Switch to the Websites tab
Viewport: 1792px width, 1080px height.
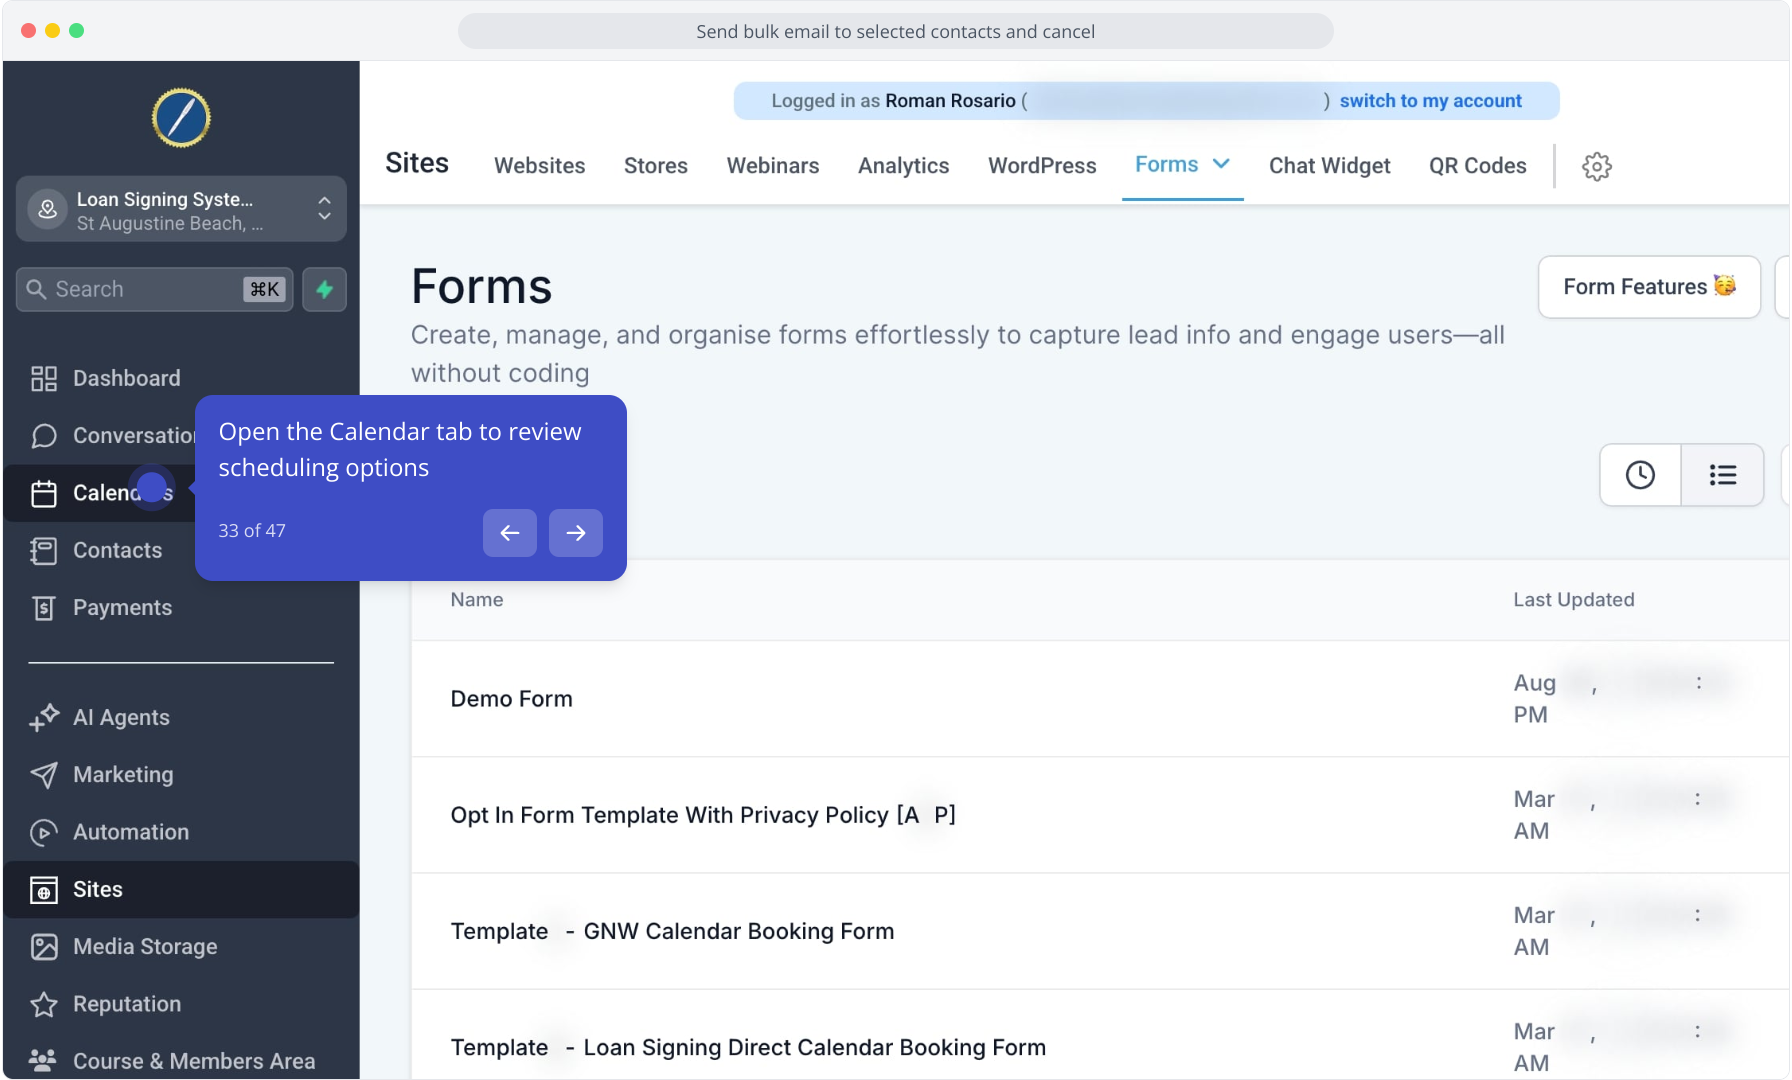(x=540, y=166)
